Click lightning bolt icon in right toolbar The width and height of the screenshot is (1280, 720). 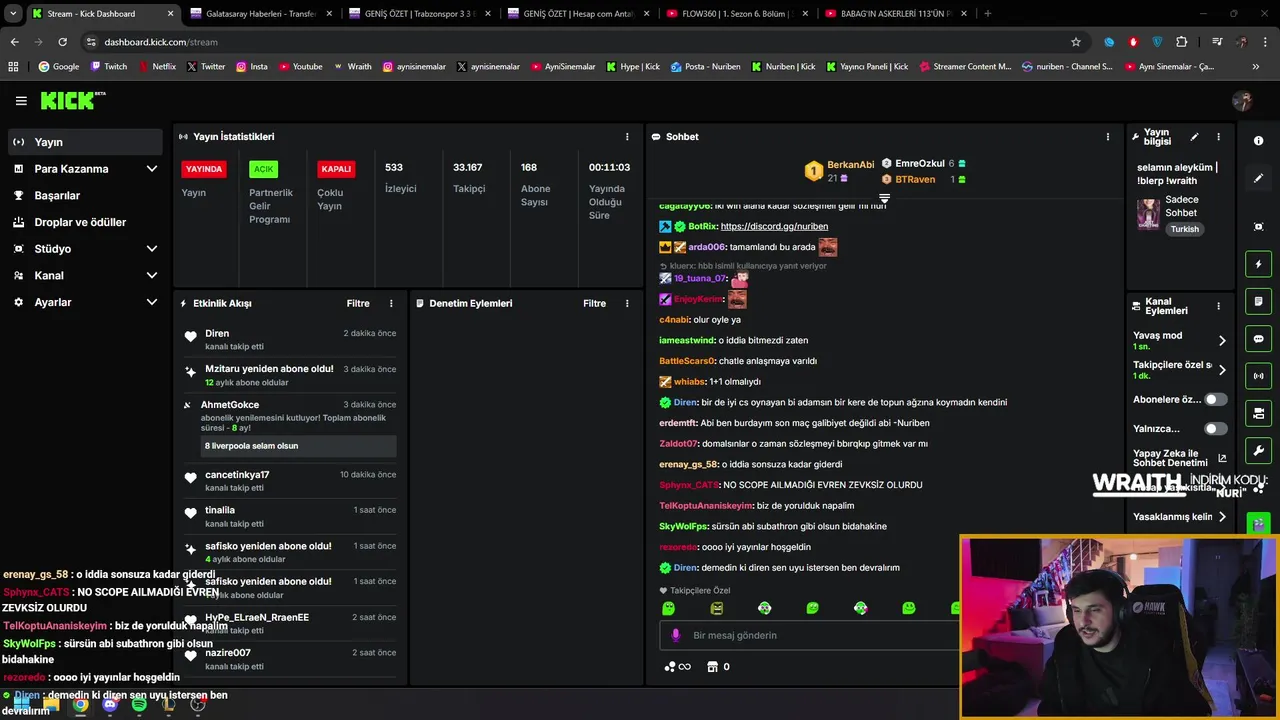(x=1258, y=264)
